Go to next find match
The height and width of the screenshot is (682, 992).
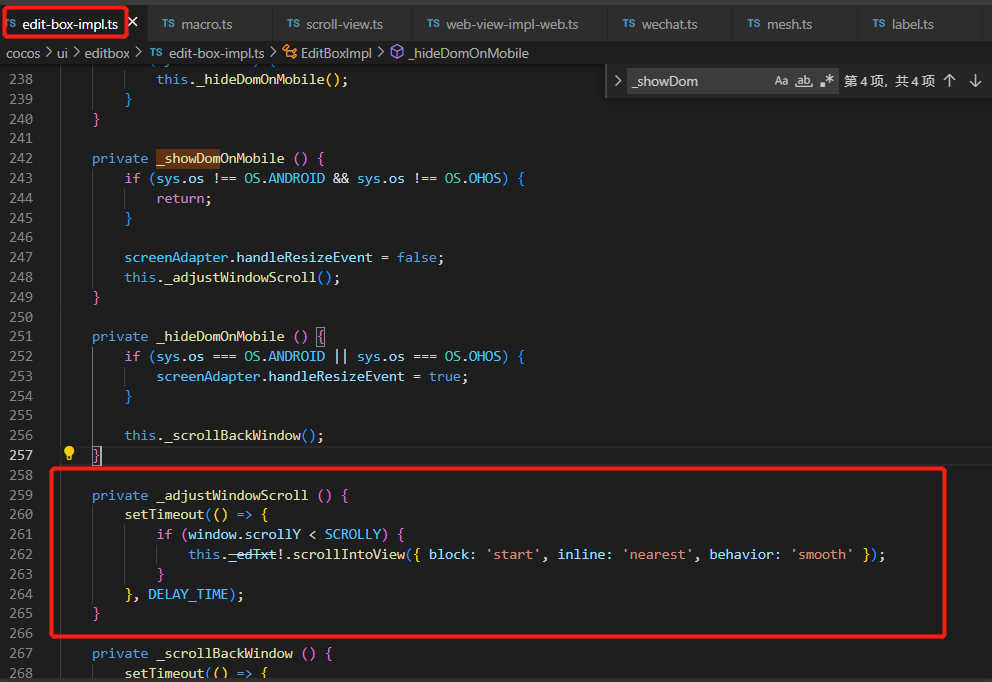coord(975,80)
